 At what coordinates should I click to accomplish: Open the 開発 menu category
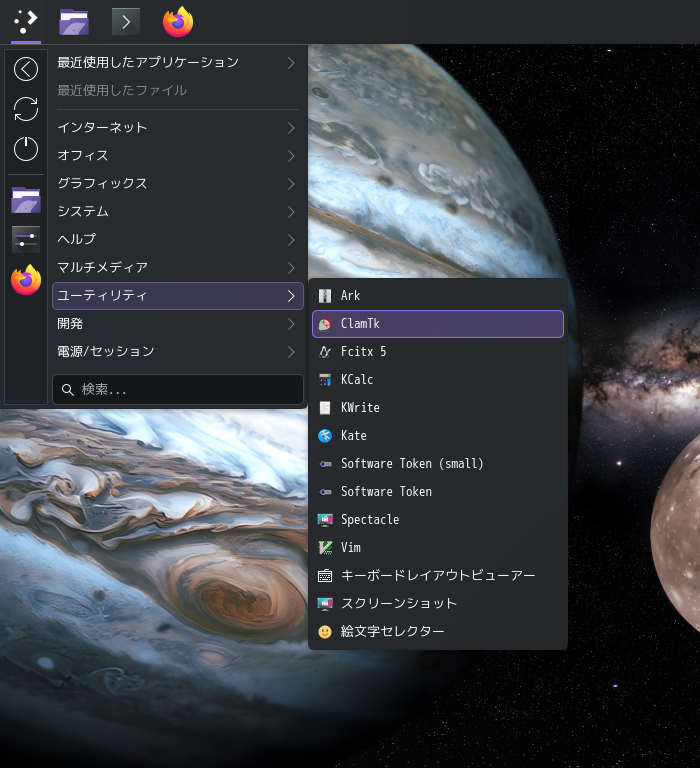(178, 324)
